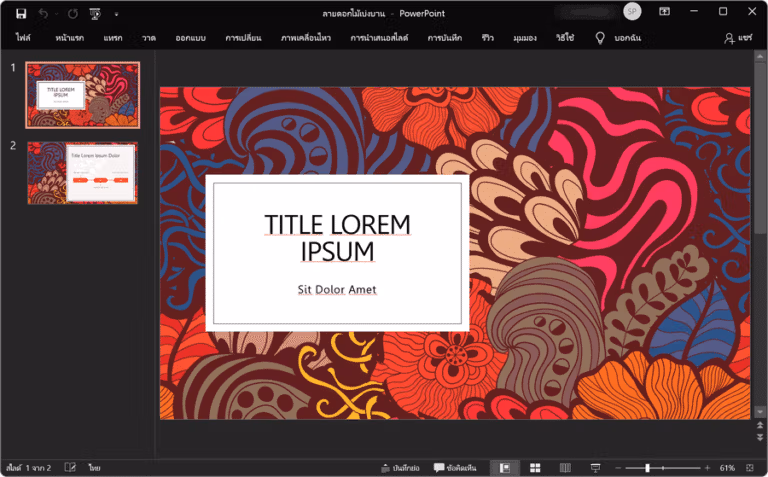This screenshot has width=768, height=477.
Task: Click the zoom in plus button
Action: [x=707, y=468]
